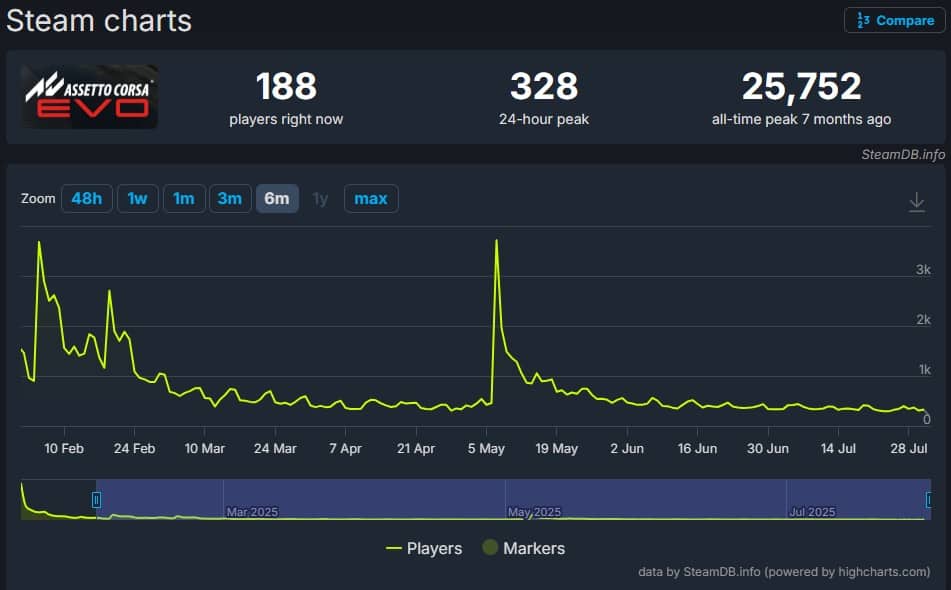The image size is (951, 590).
Task: Select the 1w zoom range
Action: pyautogui.click(x=137, y=198)
